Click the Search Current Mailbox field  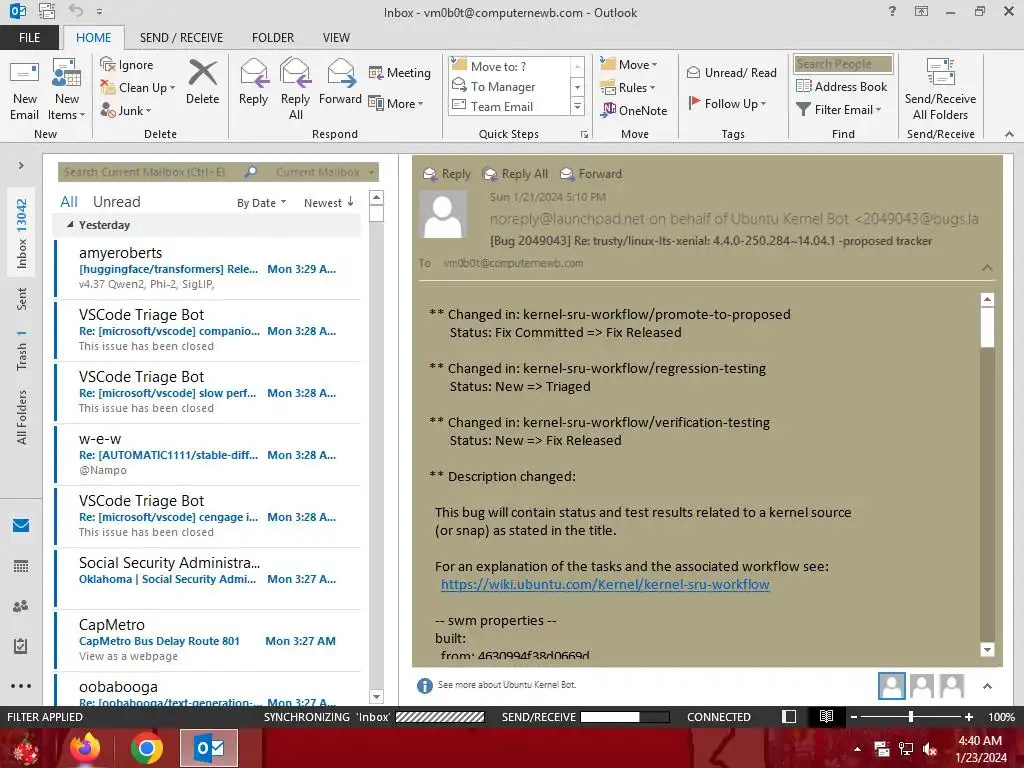point(152,172)
